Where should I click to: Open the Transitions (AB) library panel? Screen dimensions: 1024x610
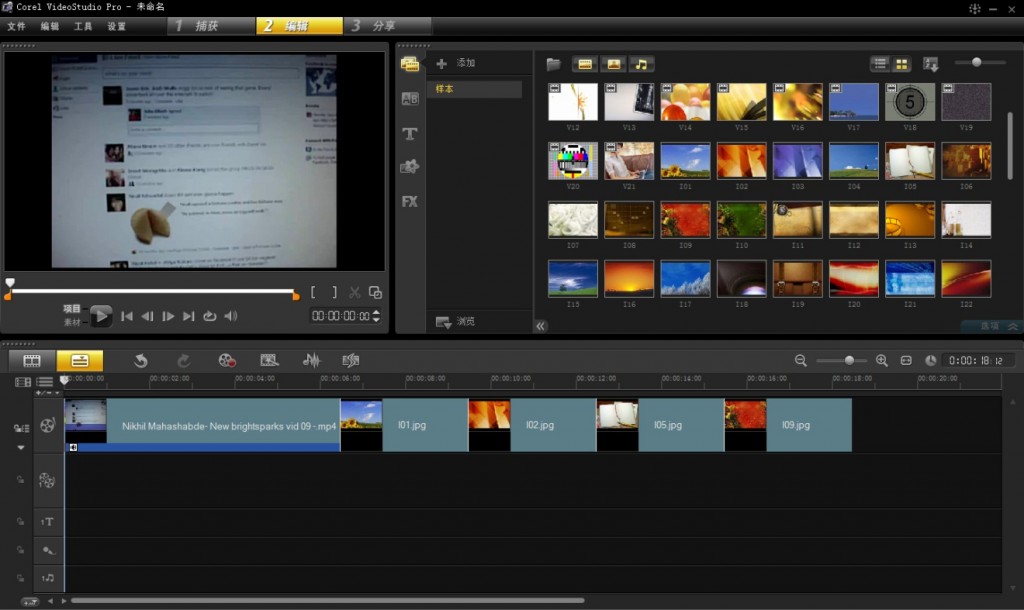click(410, 98)
